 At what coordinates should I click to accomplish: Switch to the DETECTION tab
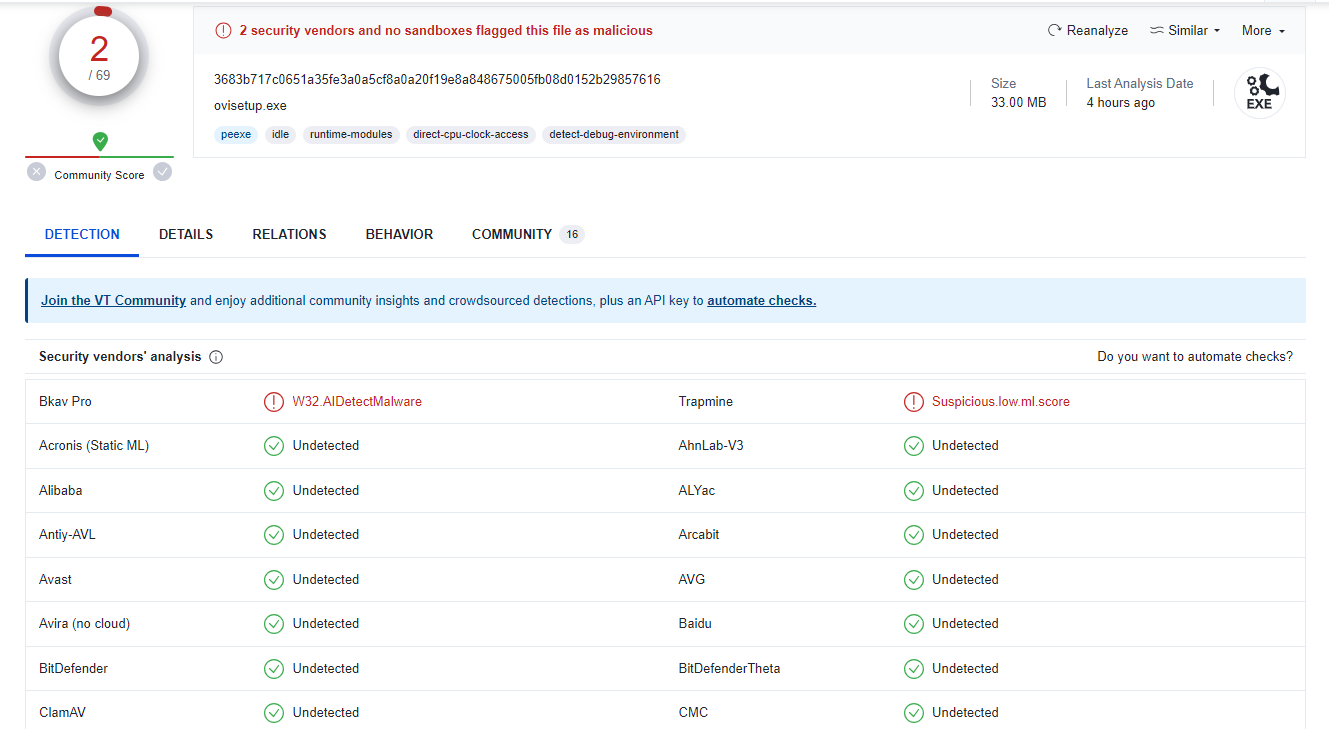tap(82, 235)
